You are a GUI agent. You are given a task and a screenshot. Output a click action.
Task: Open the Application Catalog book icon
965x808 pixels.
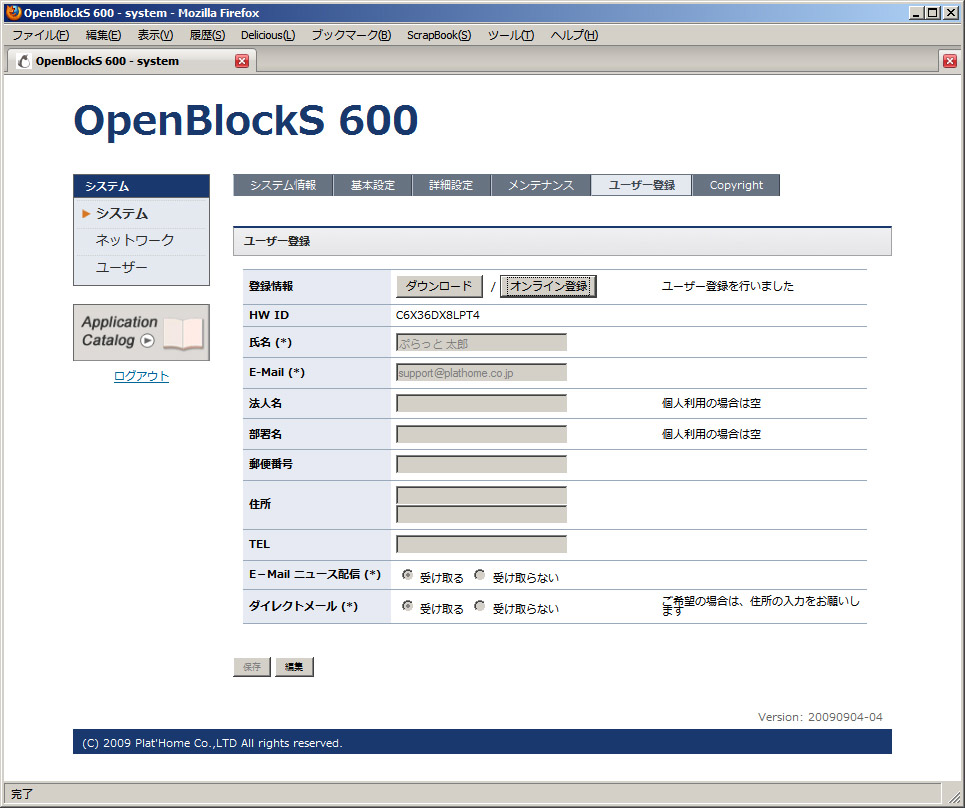[183, 334]
